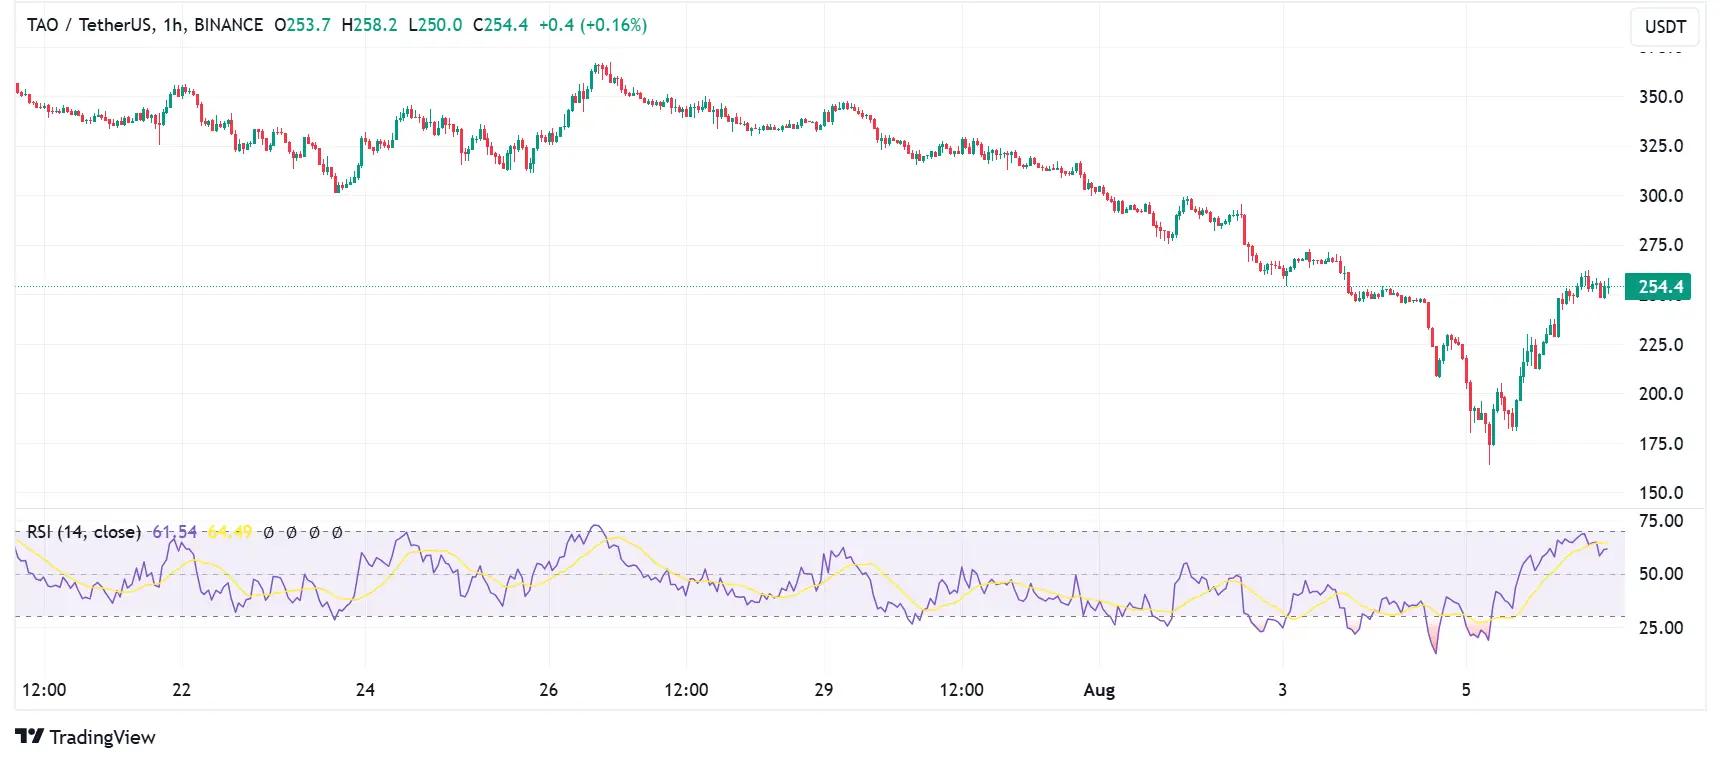Screen dimensions: 1721x763
Task: Click the low value L250.0
Action: click(435, 25)
